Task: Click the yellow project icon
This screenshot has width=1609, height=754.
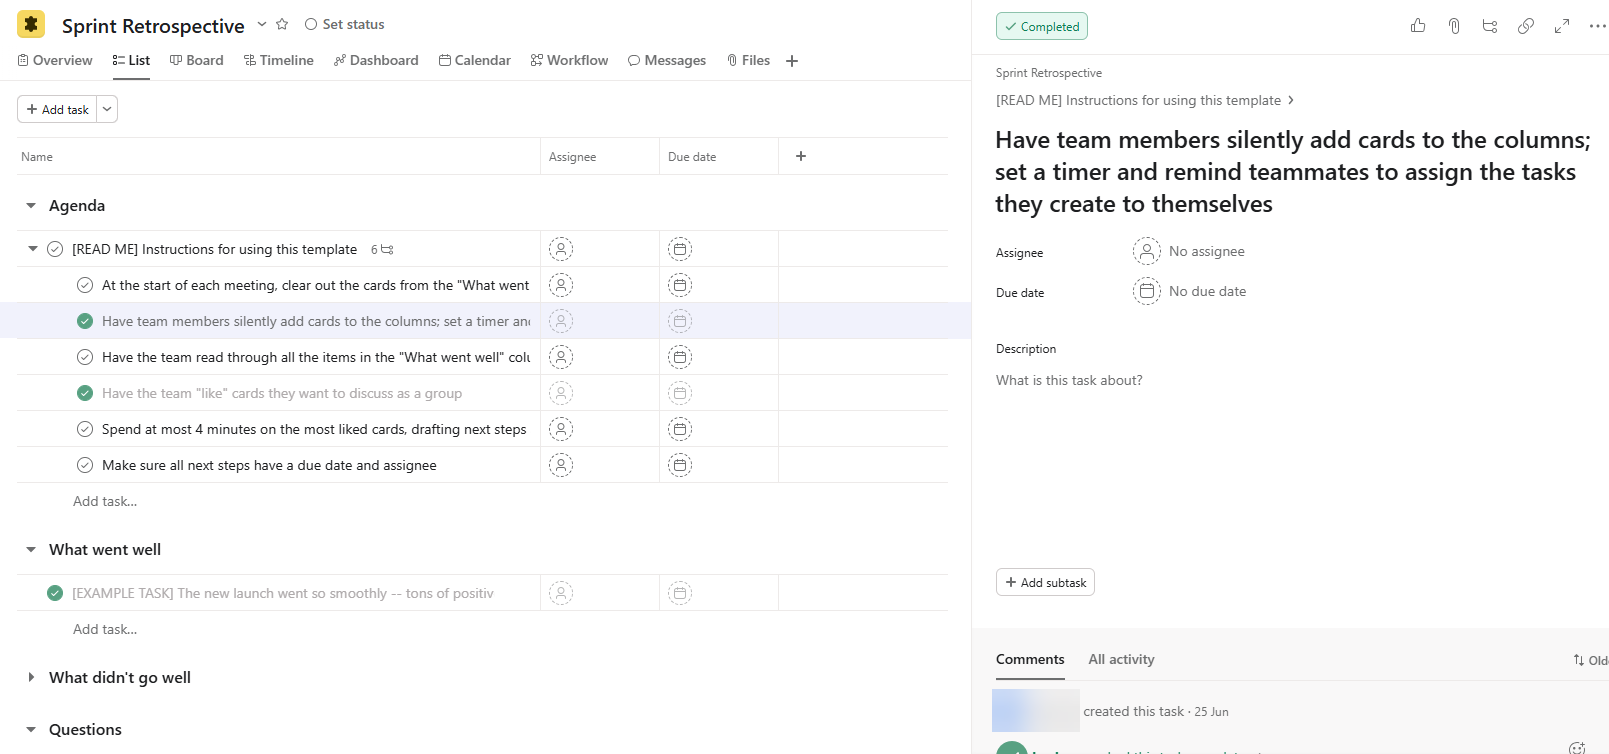Action: pyautogui.click(x=31, y=24)
